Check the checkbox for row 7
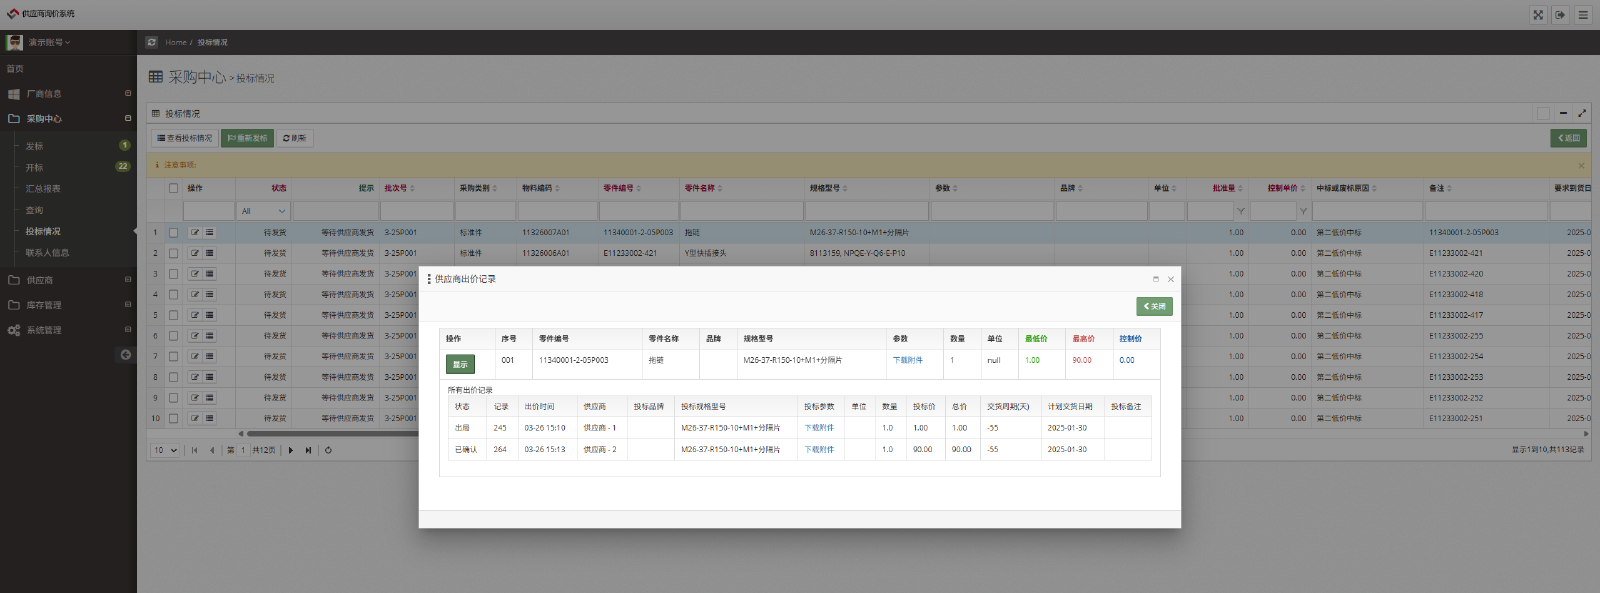 173,356
